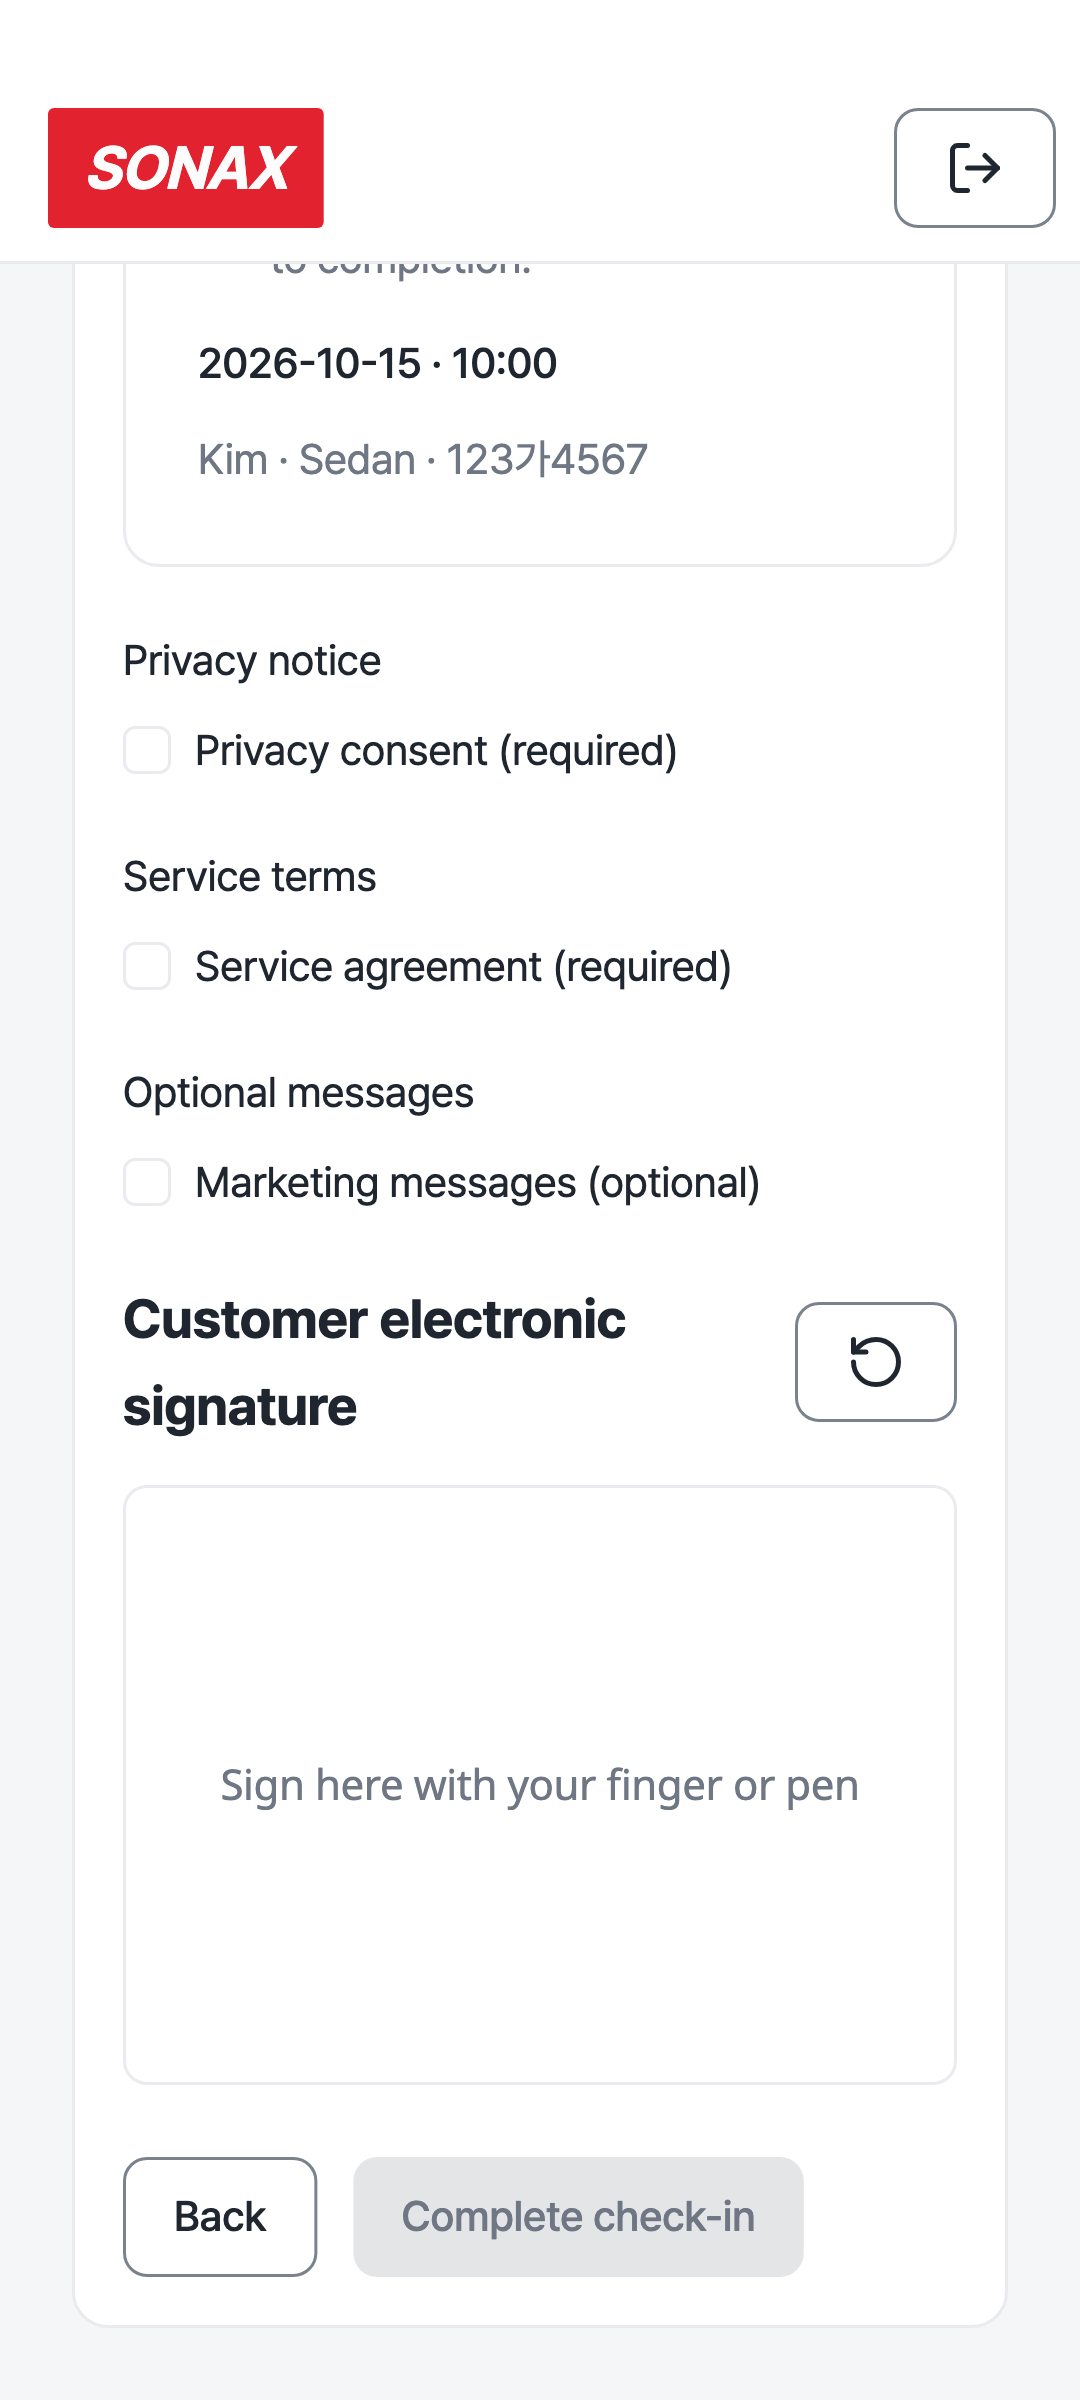Select the 2026-10-15 · 10:00 reservation time

pos(378,363)
